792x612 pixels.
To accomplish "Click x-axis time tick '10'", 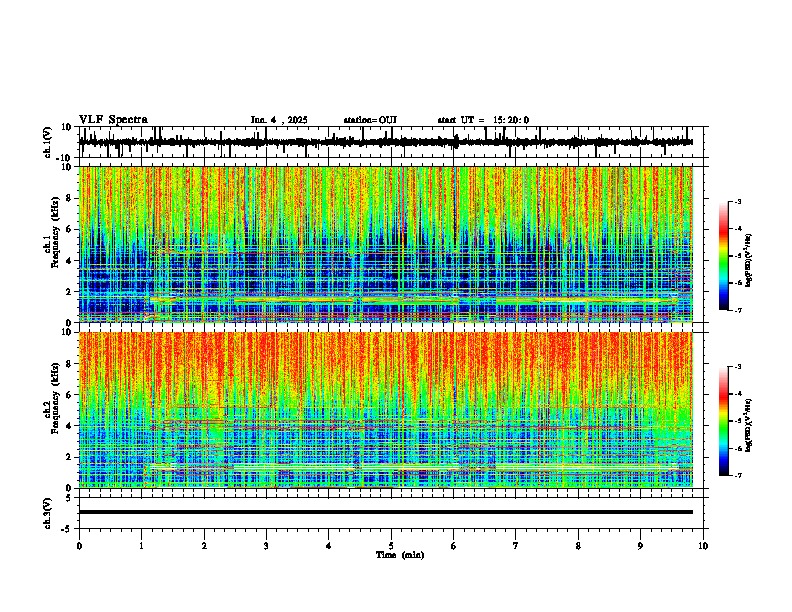I will click(x=703, y=546).
